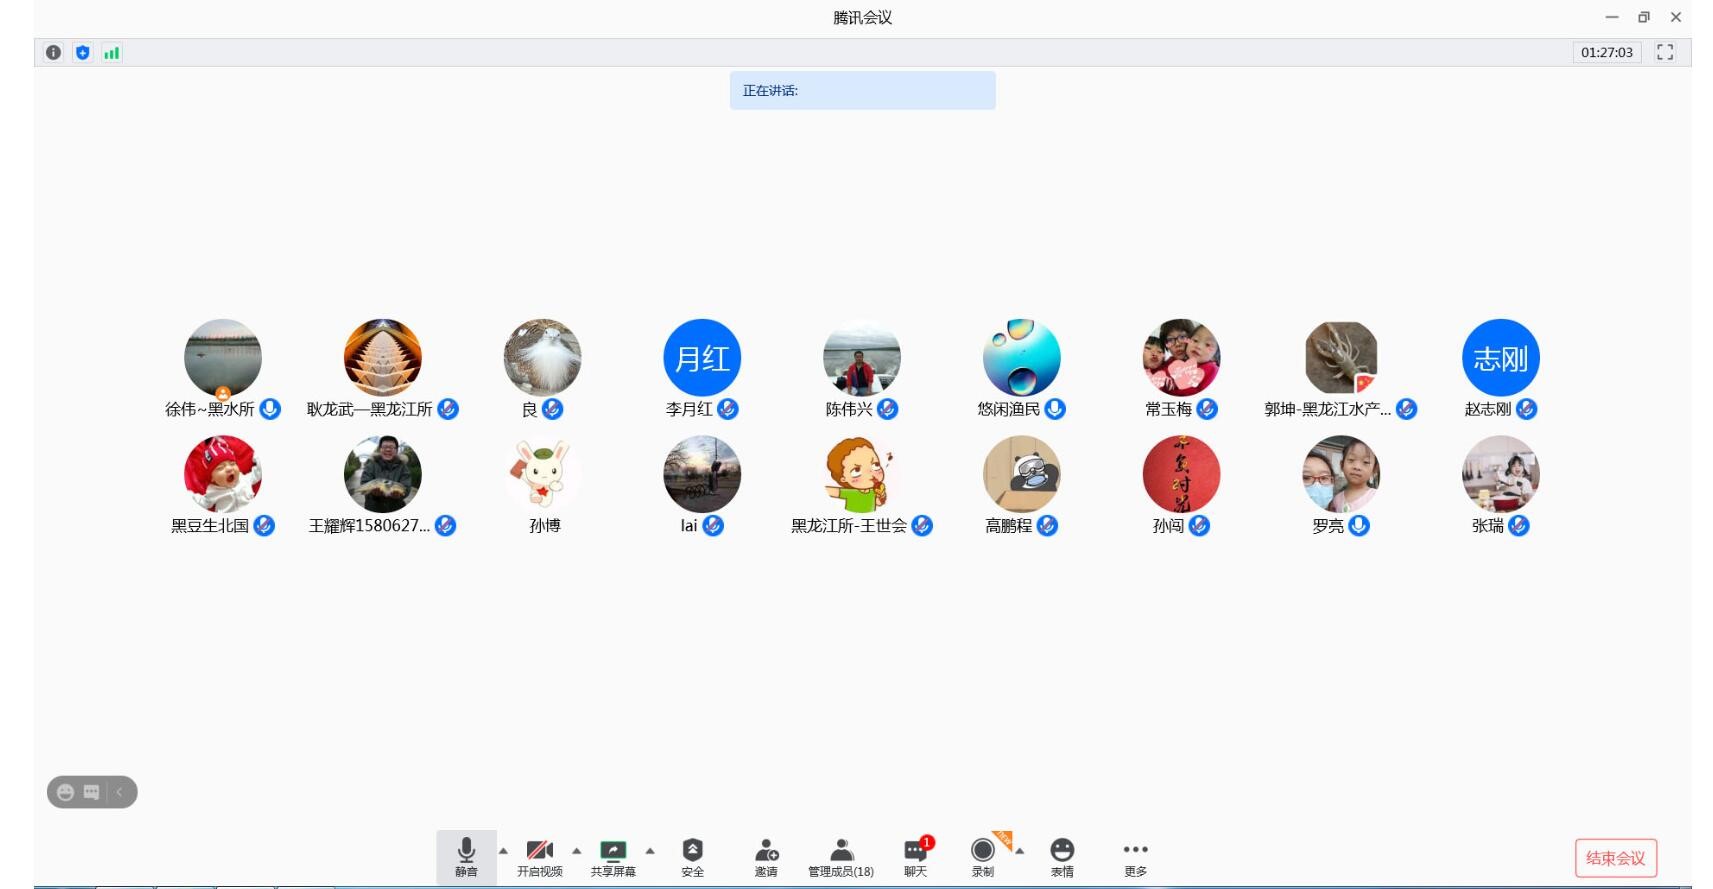Click the blue security shield status icon
The width and height of the screenshot is (1713, 889).
tap(83, 53)
